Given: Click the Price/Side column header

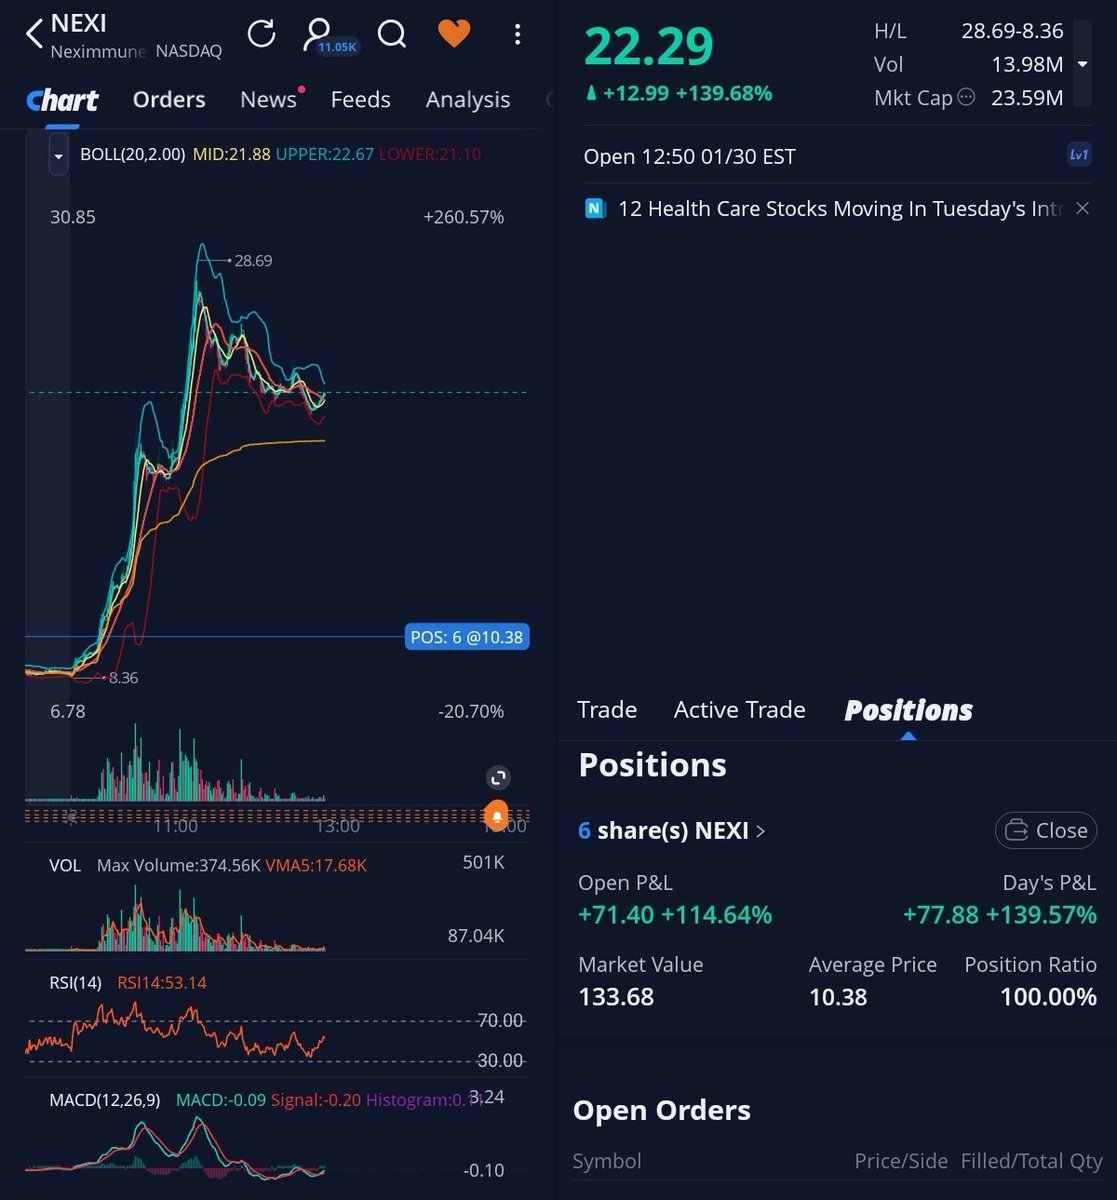Looking at the screenshot, I should point(901,1161).
